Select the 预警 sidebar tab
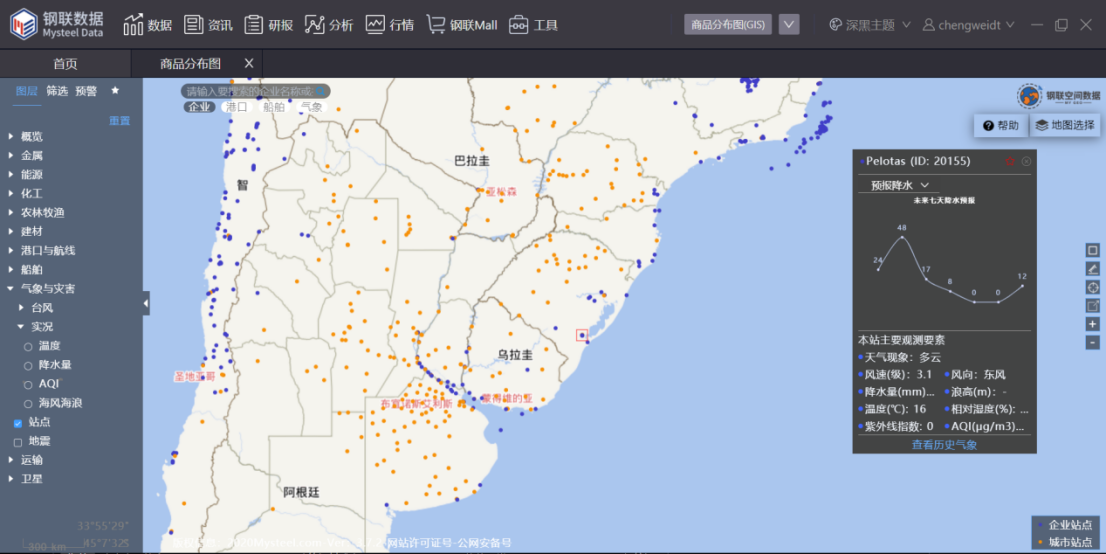The width and height of the screenshot is (1106, 554). tap(86, 91)
